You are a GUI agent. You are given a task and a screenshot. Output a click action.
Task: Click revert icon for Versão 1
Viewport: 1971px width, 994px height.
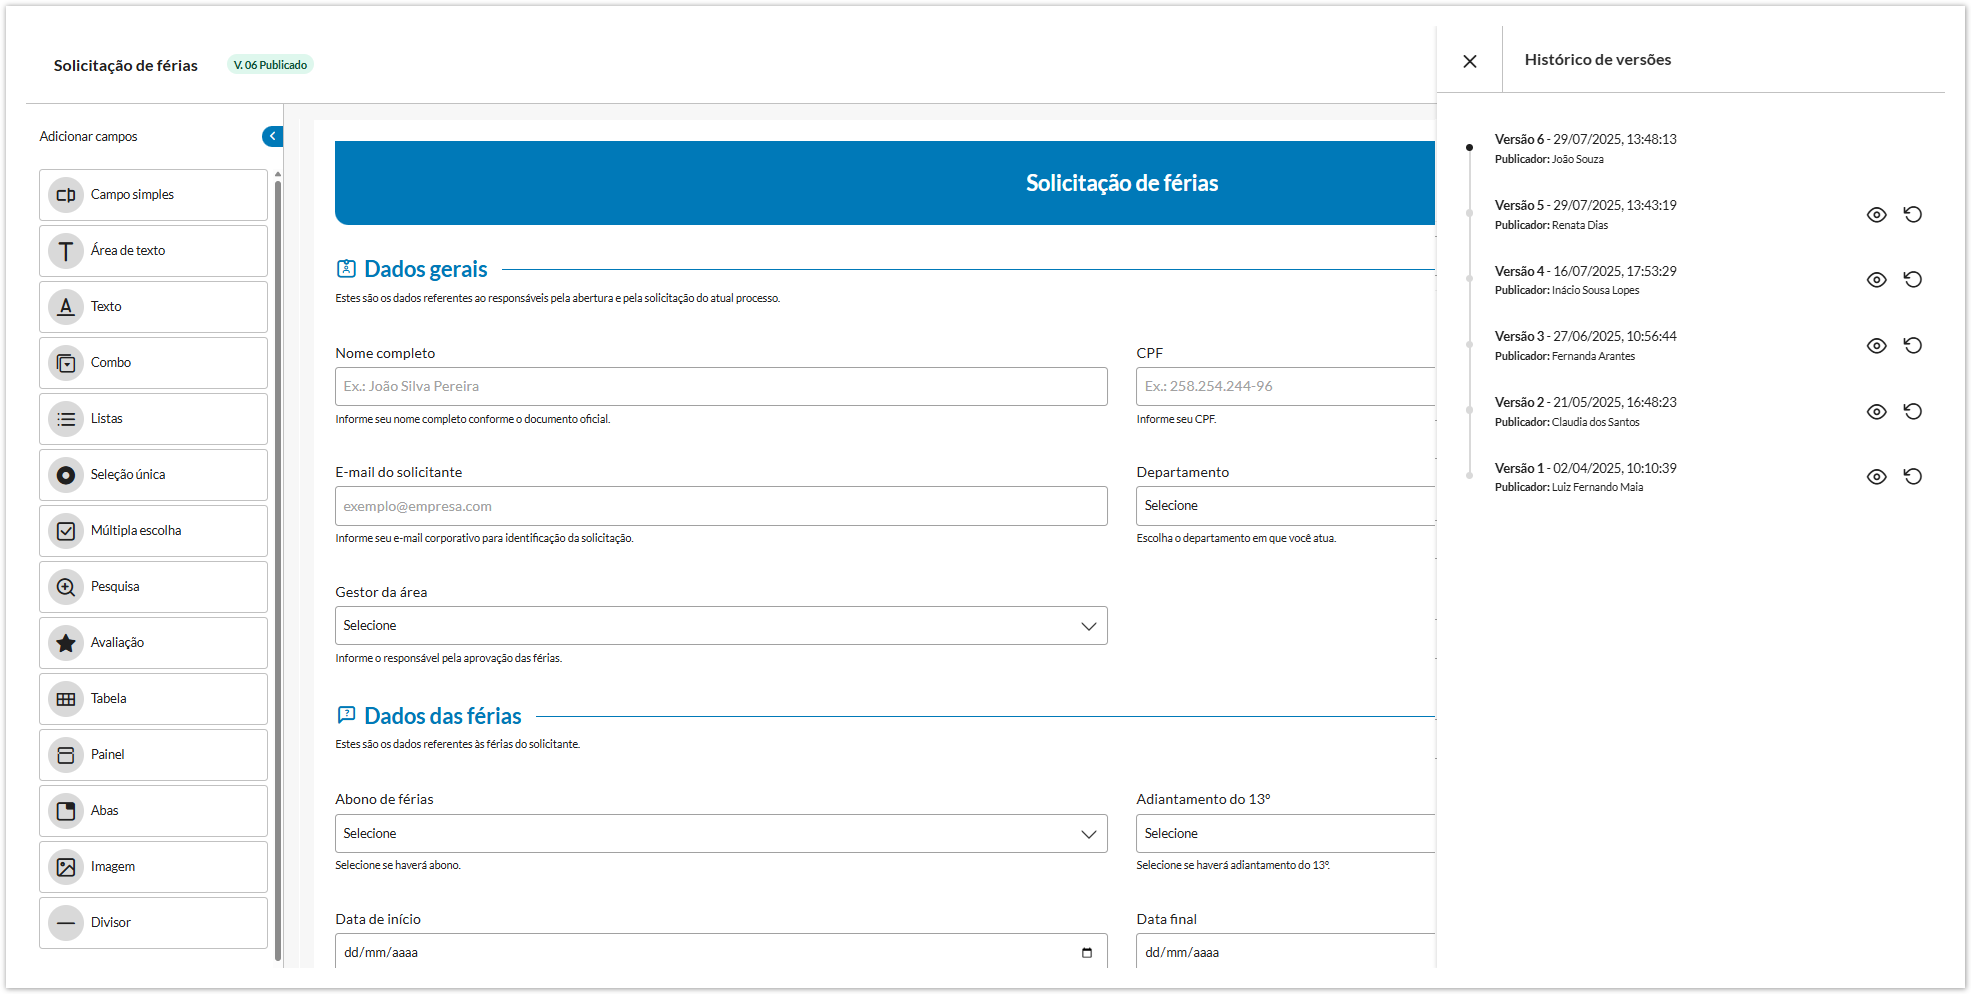point(1912,477)
